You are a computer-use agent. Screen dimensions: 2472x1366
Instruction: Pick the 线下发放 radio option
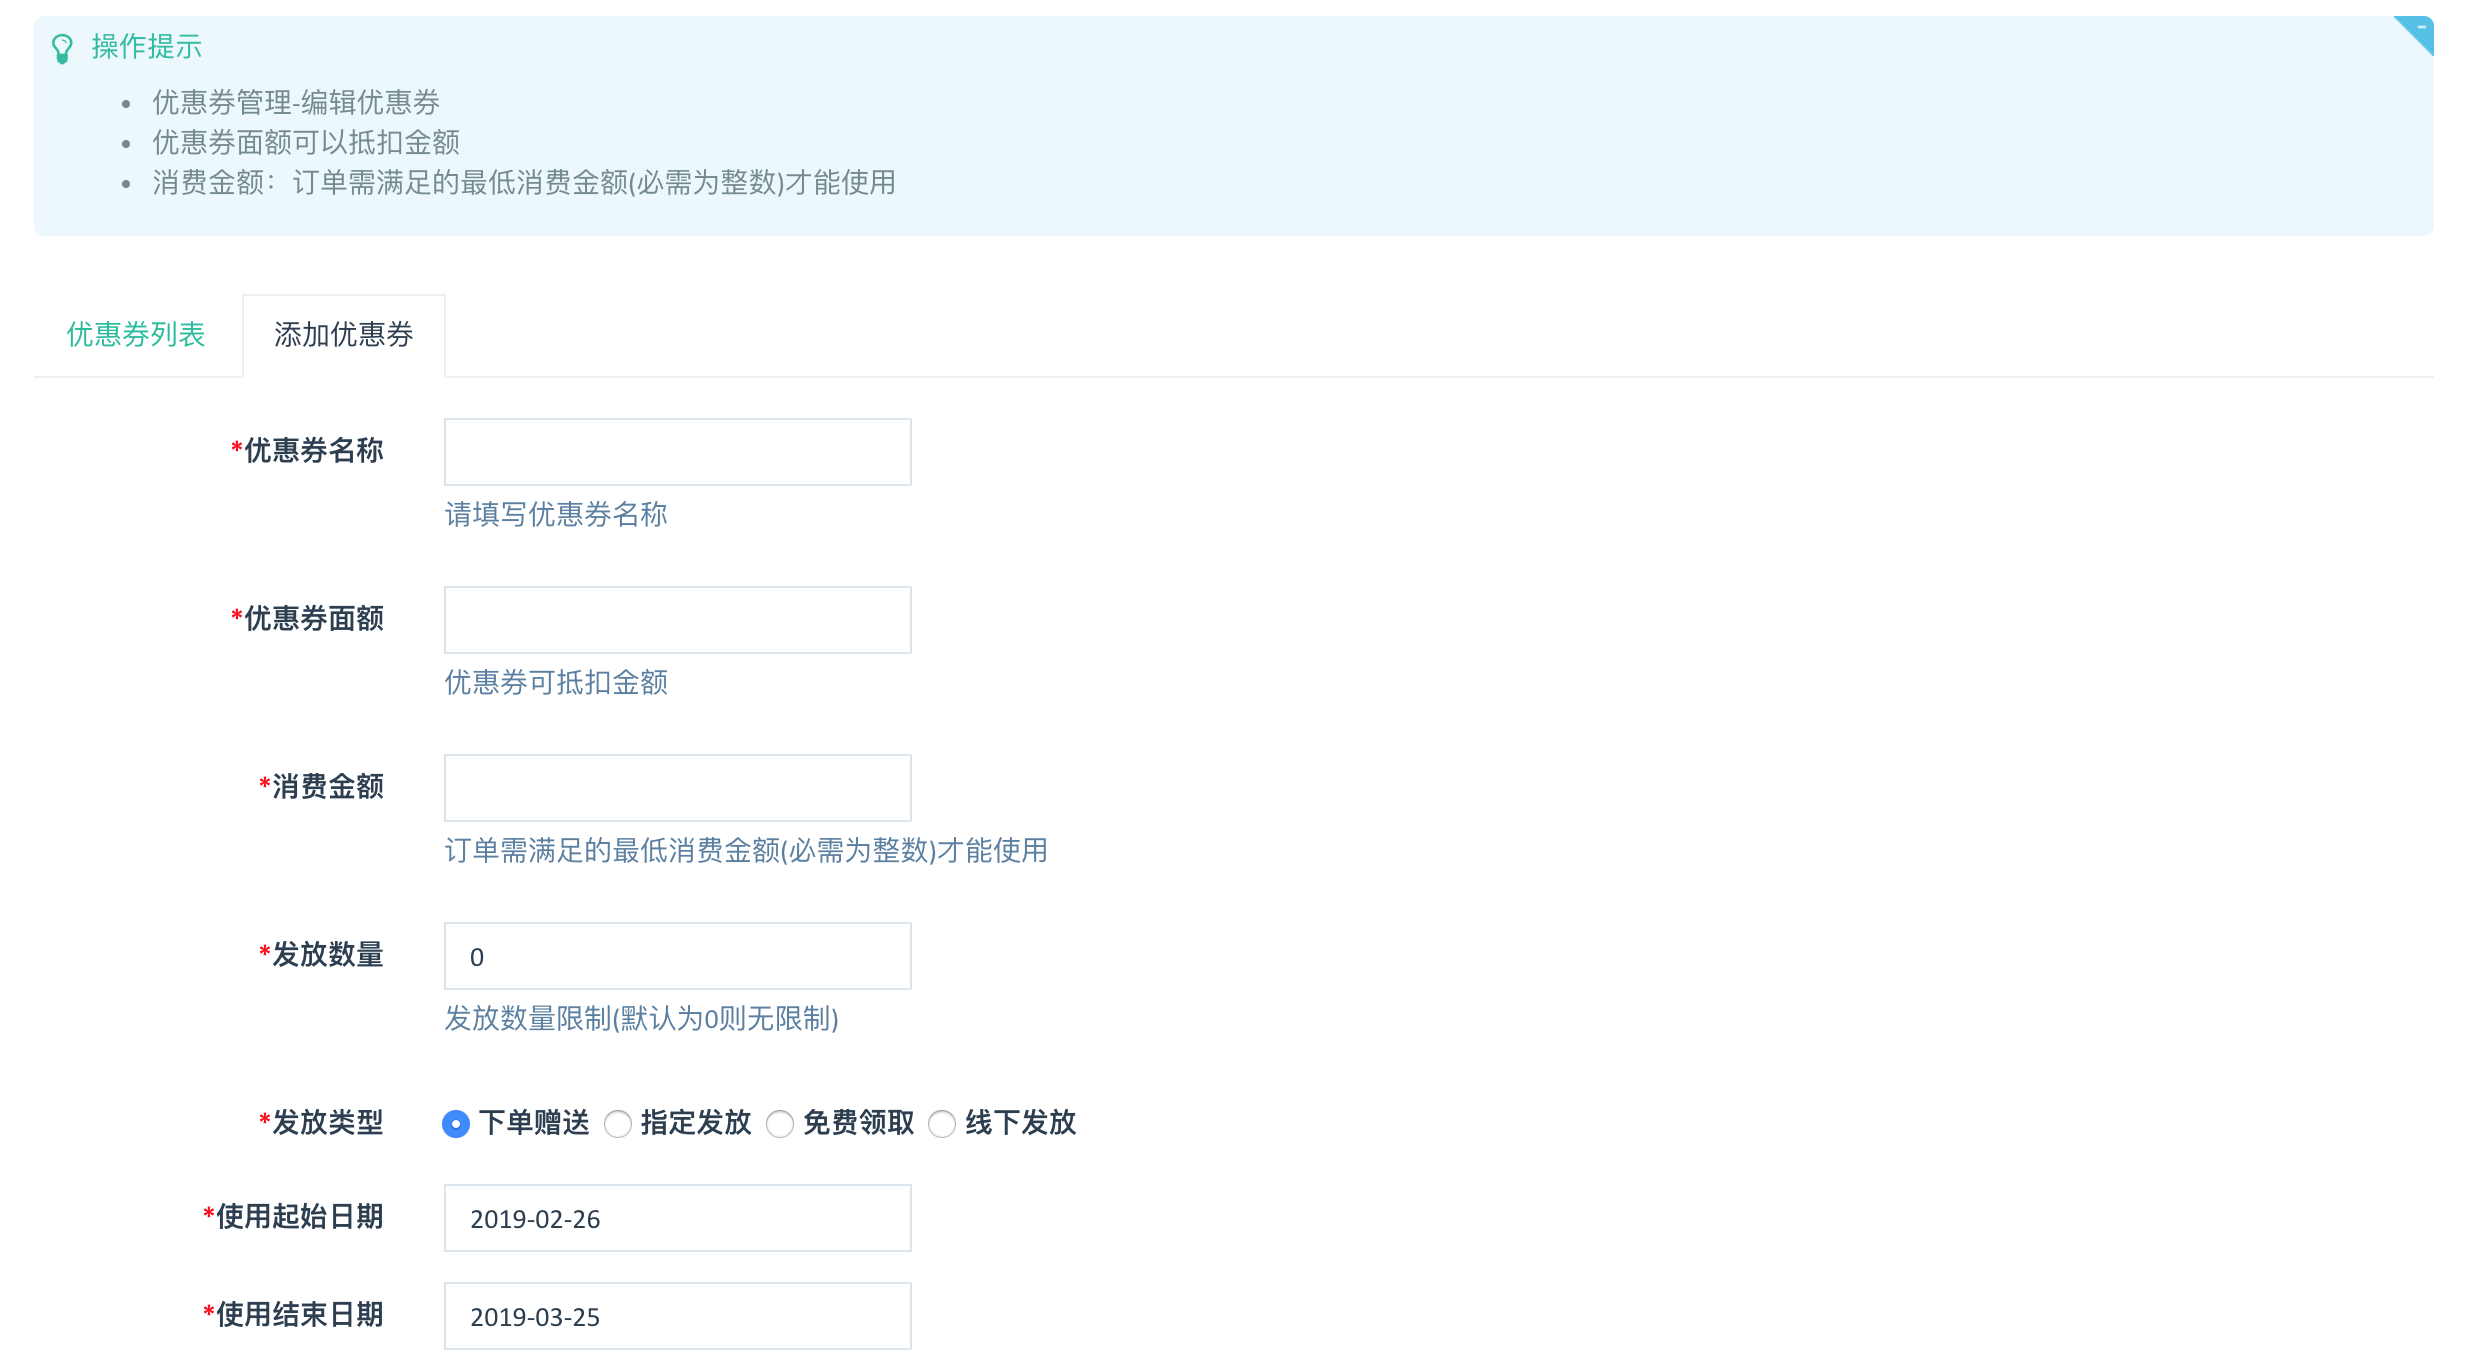click(x=942, y=1124)
